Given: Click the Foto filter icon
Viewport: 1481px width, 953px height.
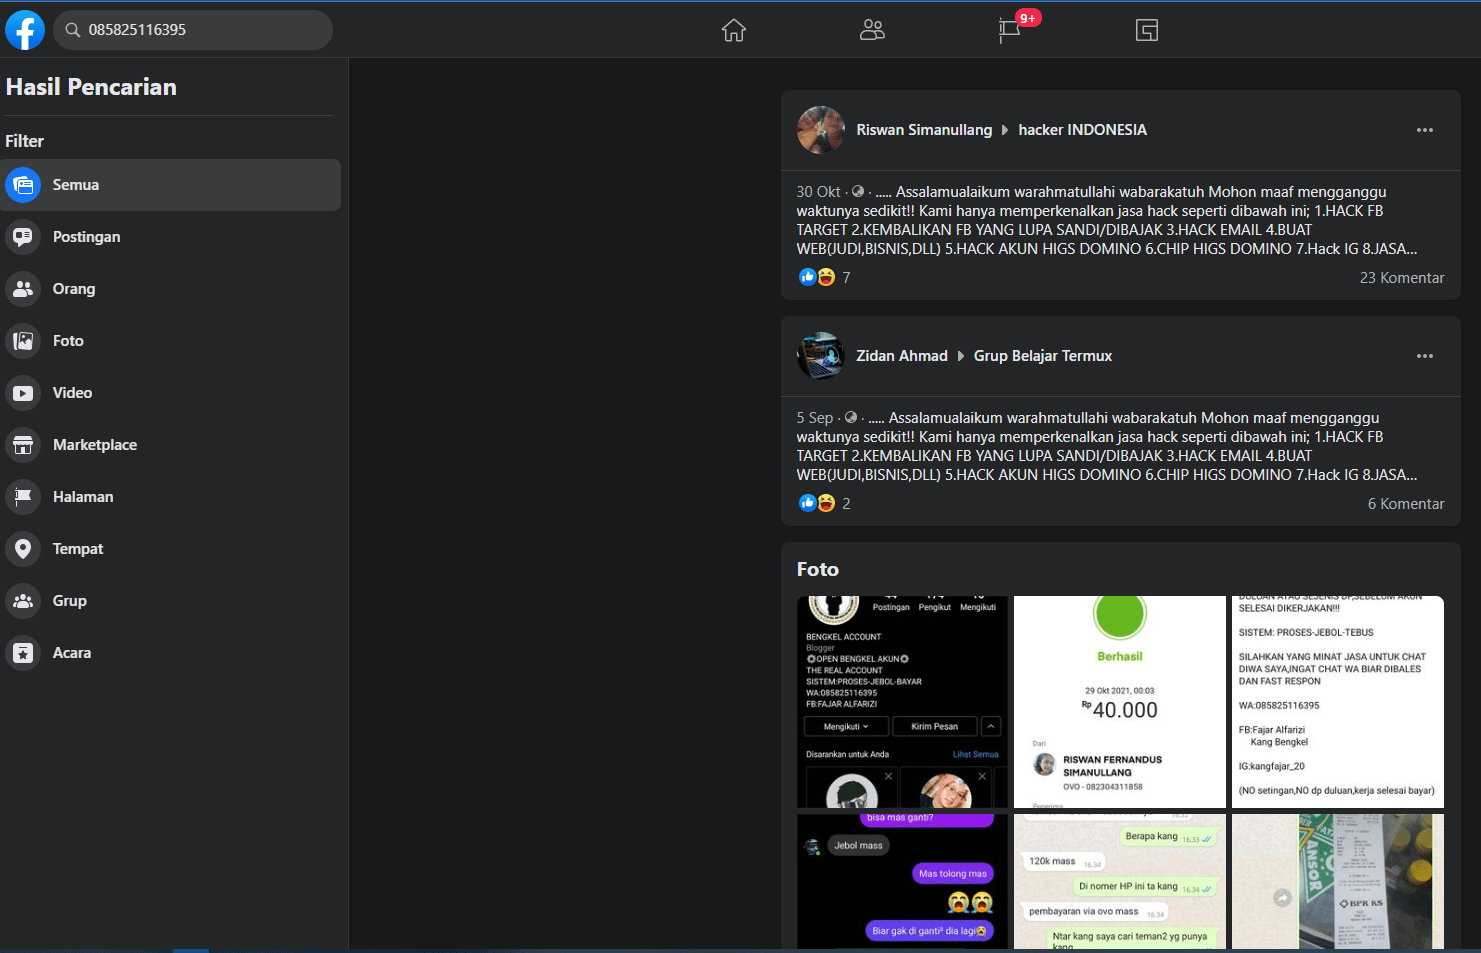Looking at the screenshot, I should [x=23, y=341].
